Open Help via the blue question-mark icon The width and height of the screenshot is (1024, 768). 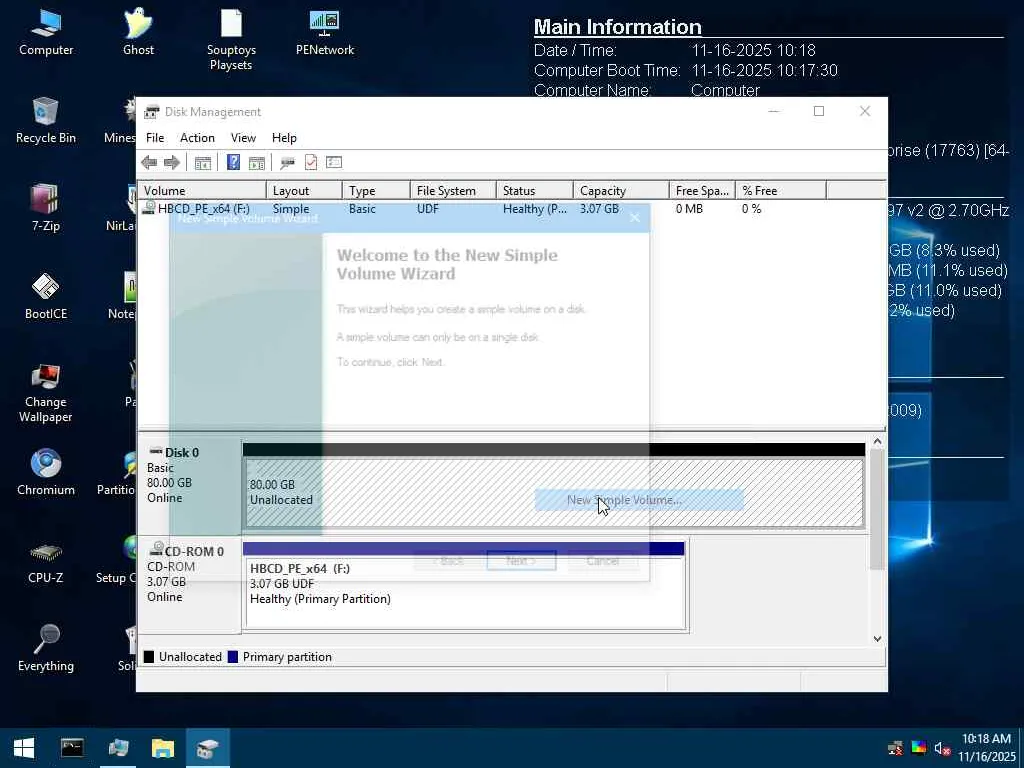[233, 162]
